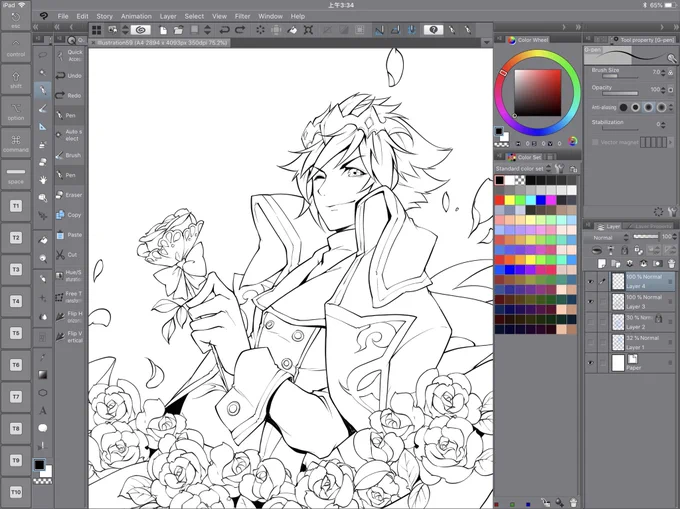This screenshot has width=680, height=509.
Task: Select the Color Set tab
Action: click(x=525, y=157)
